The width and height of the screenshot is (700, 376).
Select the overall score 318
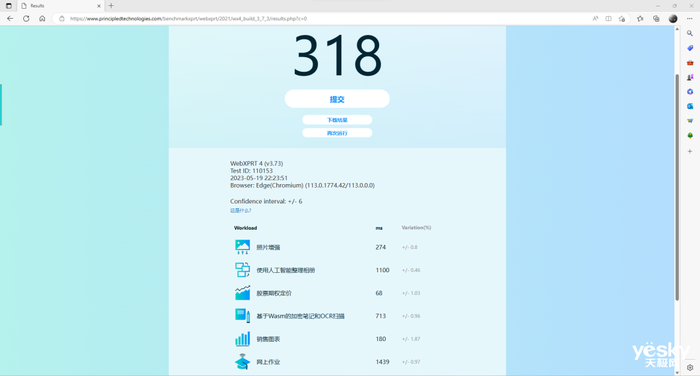tap(338, 56)
